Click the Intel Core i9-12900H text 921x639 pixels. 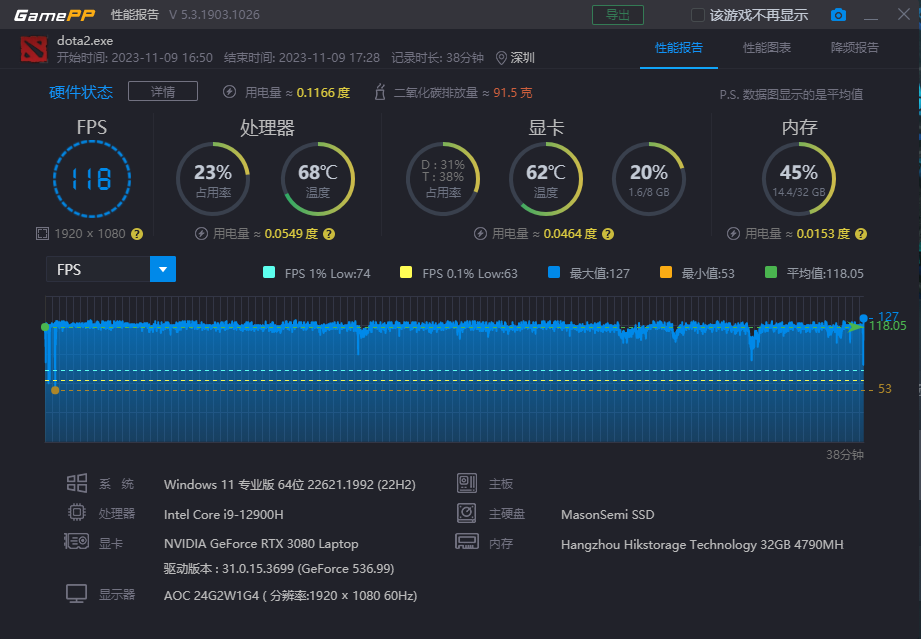coord(223,514)
